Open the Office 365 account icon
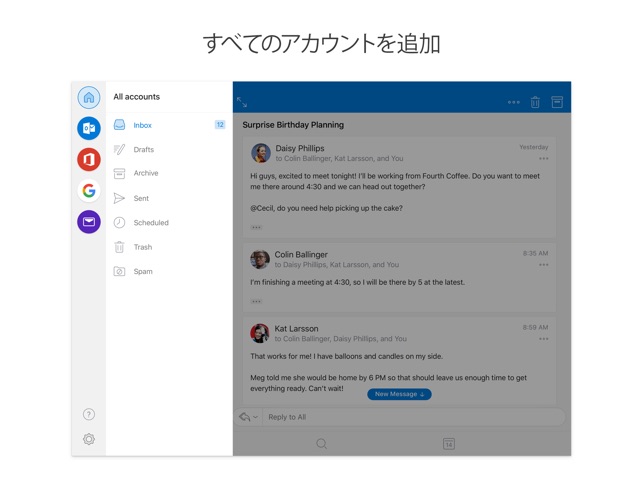This screenshot has height=482, width=643. (x=89, y=160)
